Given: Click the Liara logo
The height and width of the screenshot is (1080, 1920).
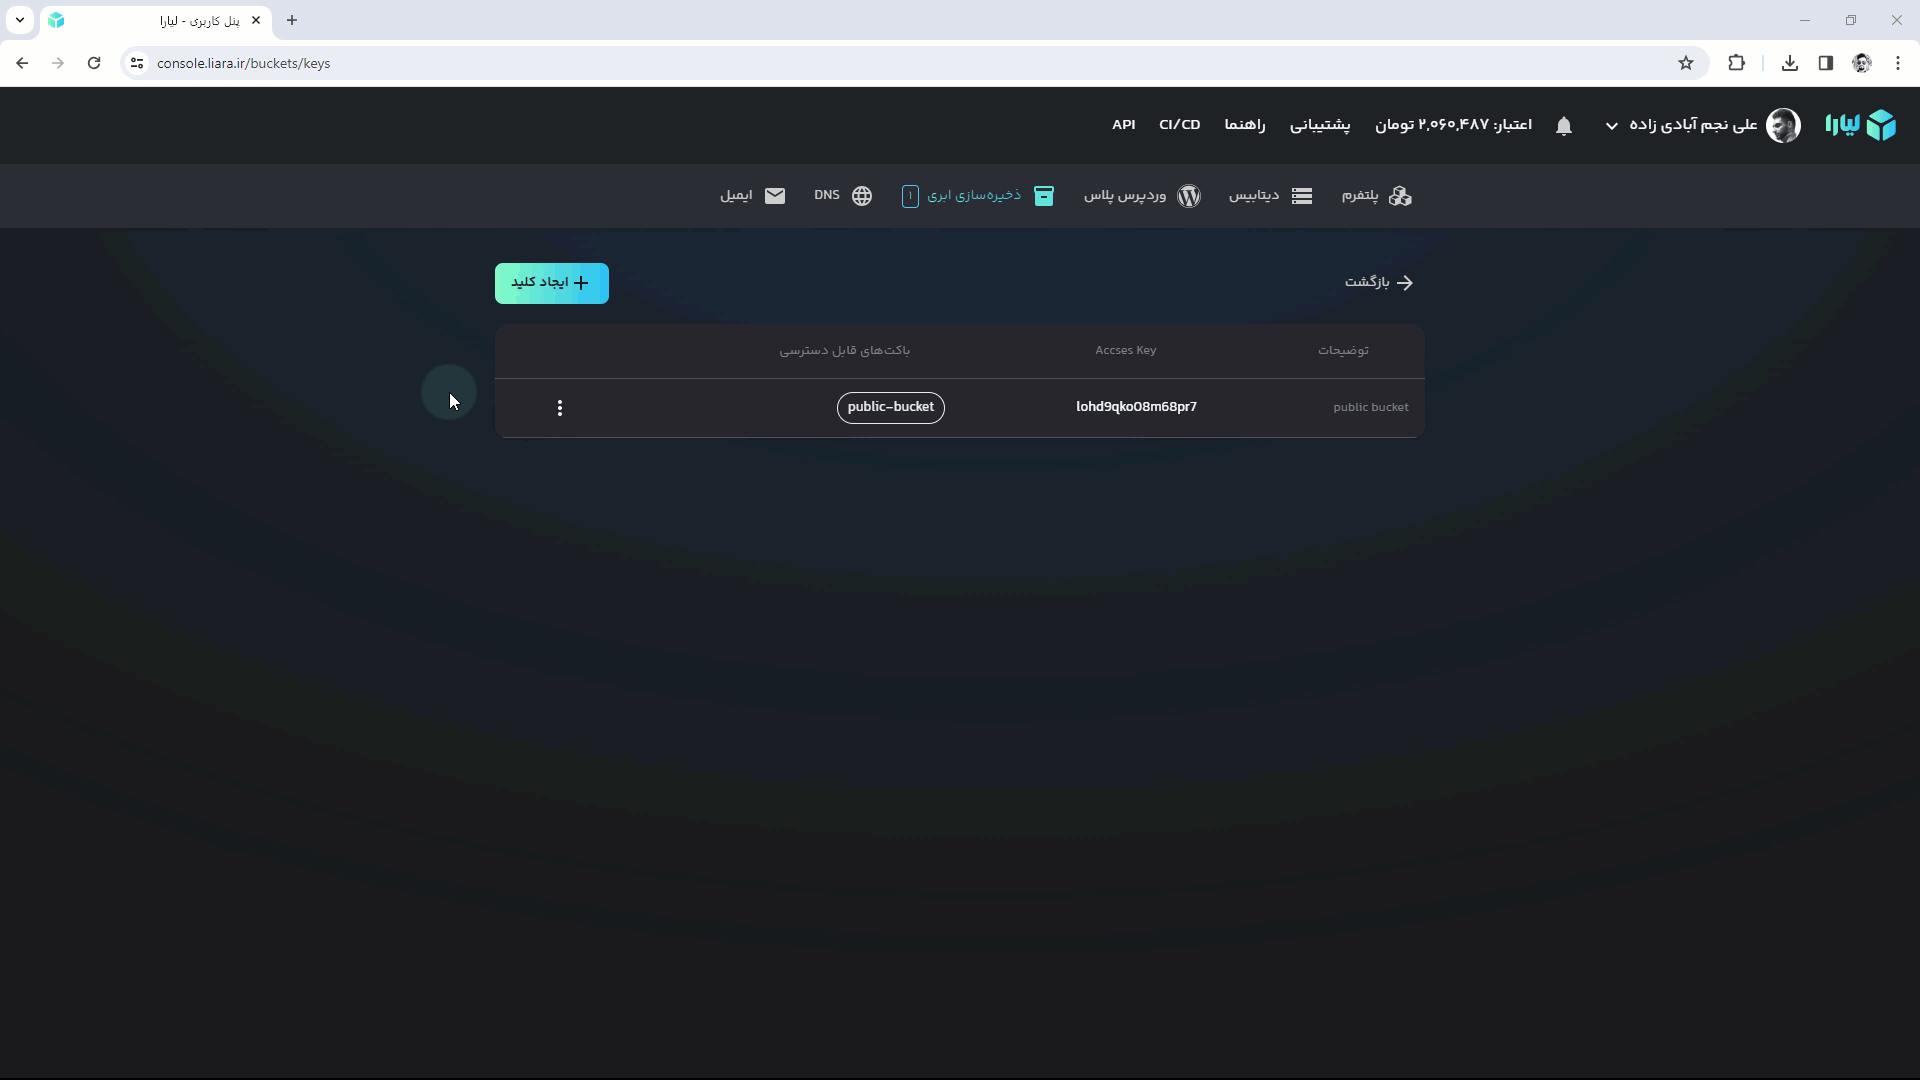Looking at the screenshot, I should pos(1860,125).
